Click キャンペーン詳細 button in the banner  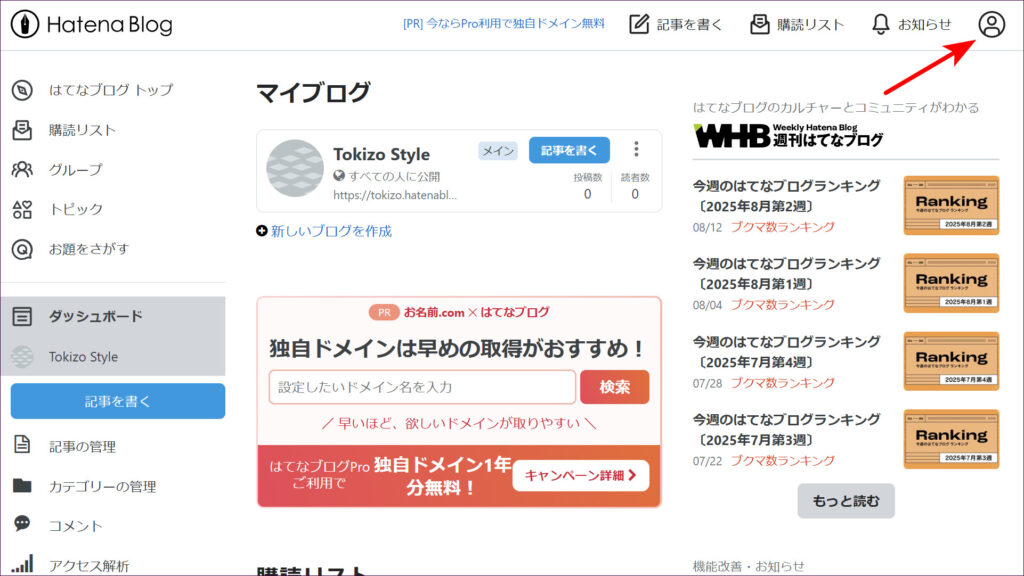(580, 476)
